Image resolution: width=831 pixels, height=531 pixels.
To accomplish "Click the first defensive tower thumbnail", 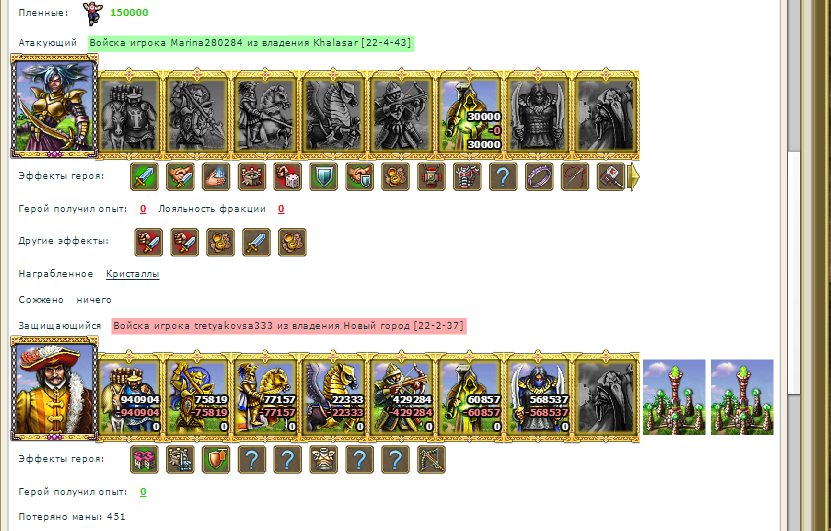I will [x=674, y=397].
